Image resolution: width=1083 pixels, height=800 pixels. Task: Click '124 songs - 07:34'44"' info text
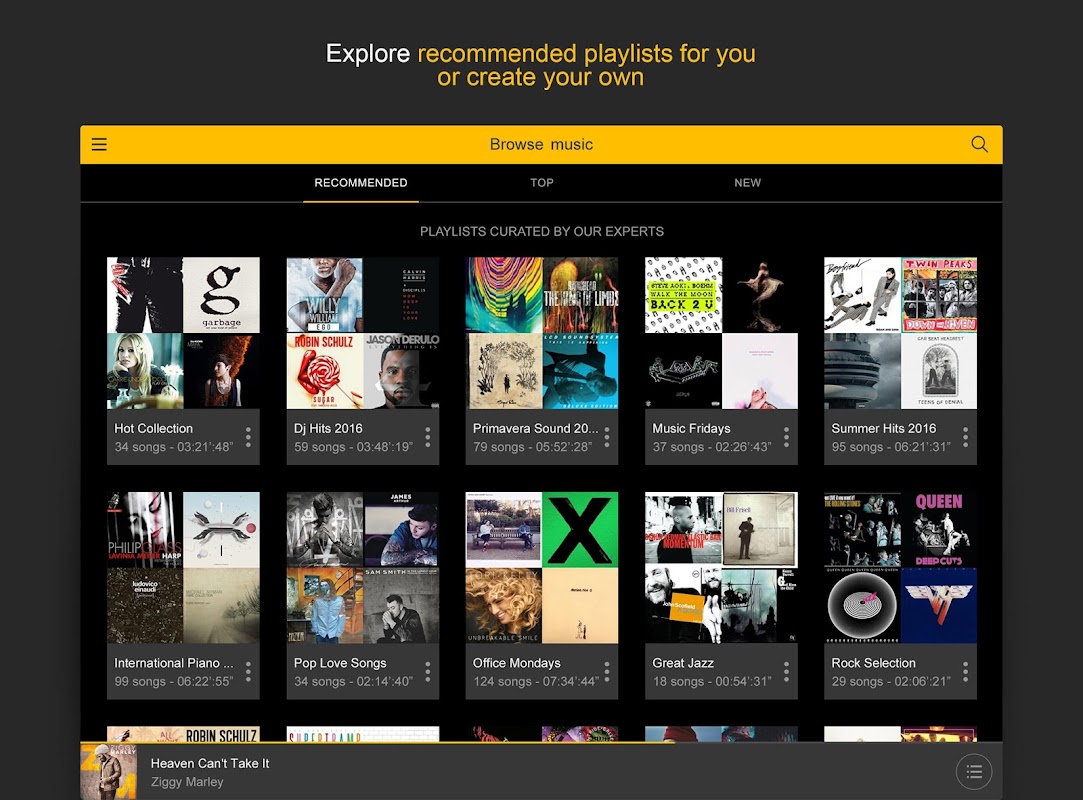pyautogui.click(x=535, y=681)
